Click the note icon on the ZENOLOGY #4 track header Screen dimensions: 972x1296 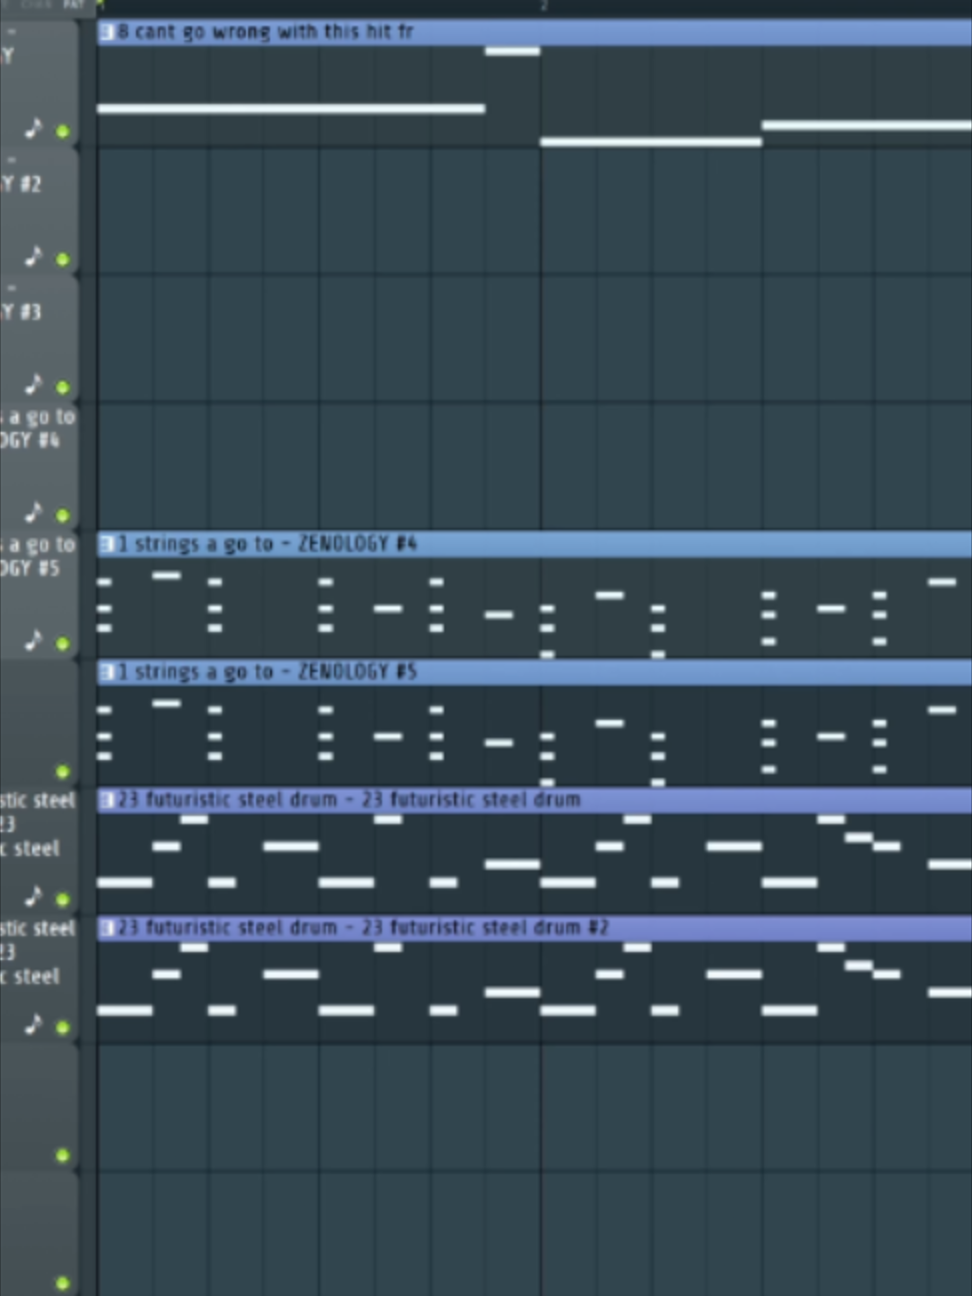[x=34, y=512]
